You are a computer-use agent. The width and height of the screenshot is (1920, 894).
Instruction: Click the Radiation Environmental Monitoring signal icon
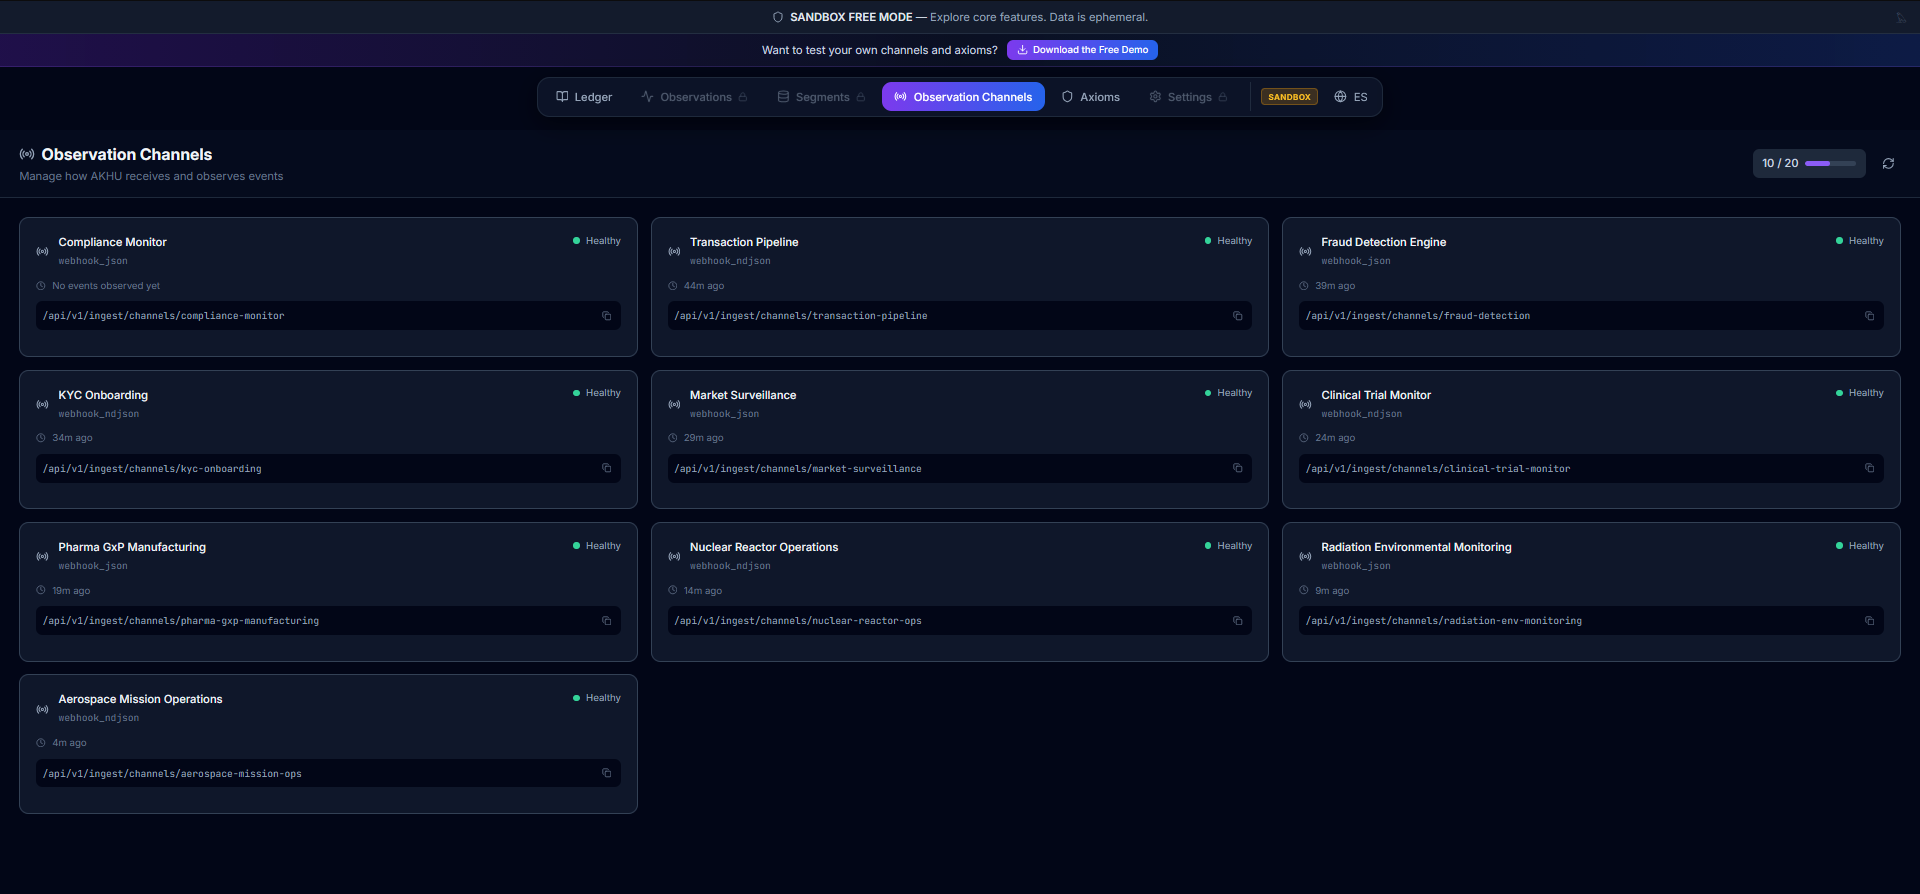click(x=1305, y=556)
